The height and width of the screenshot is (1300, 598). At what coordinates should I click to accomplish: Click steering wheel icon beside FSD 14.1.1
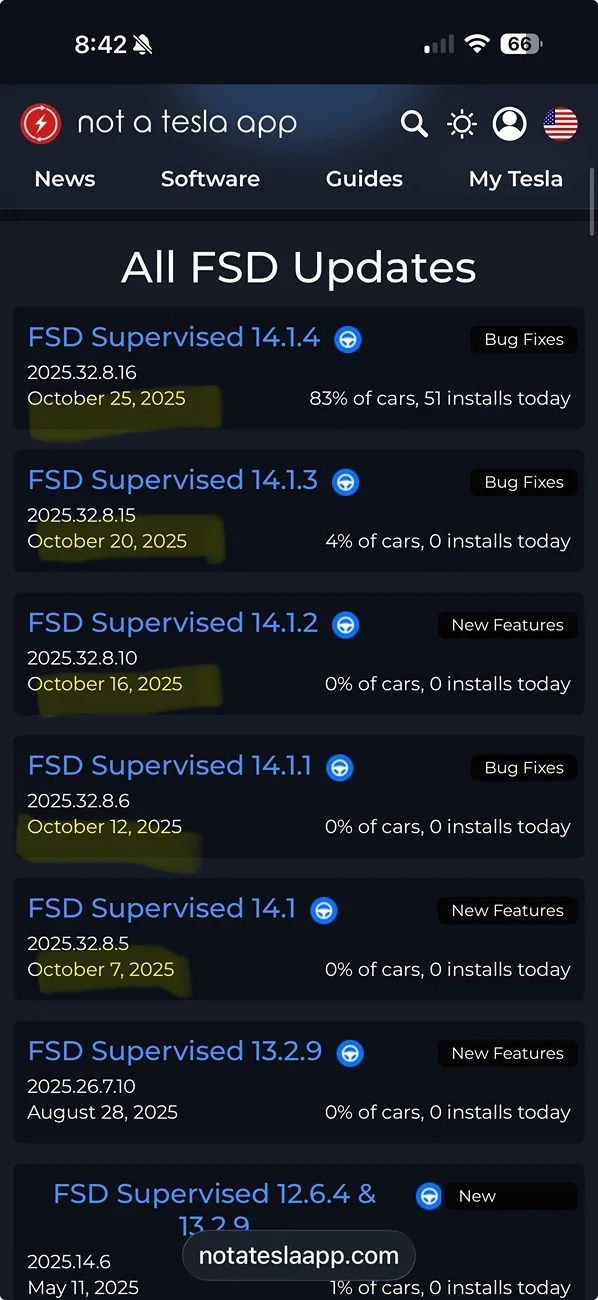[340, 768]
